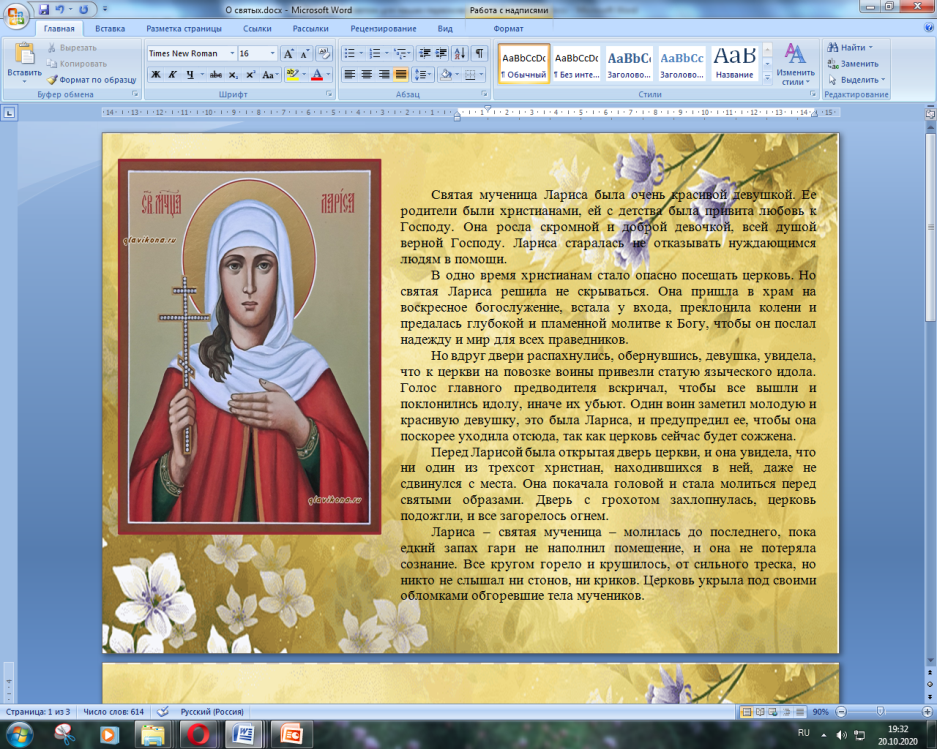Expand the Найти dropdown arrow

point(871,47)
